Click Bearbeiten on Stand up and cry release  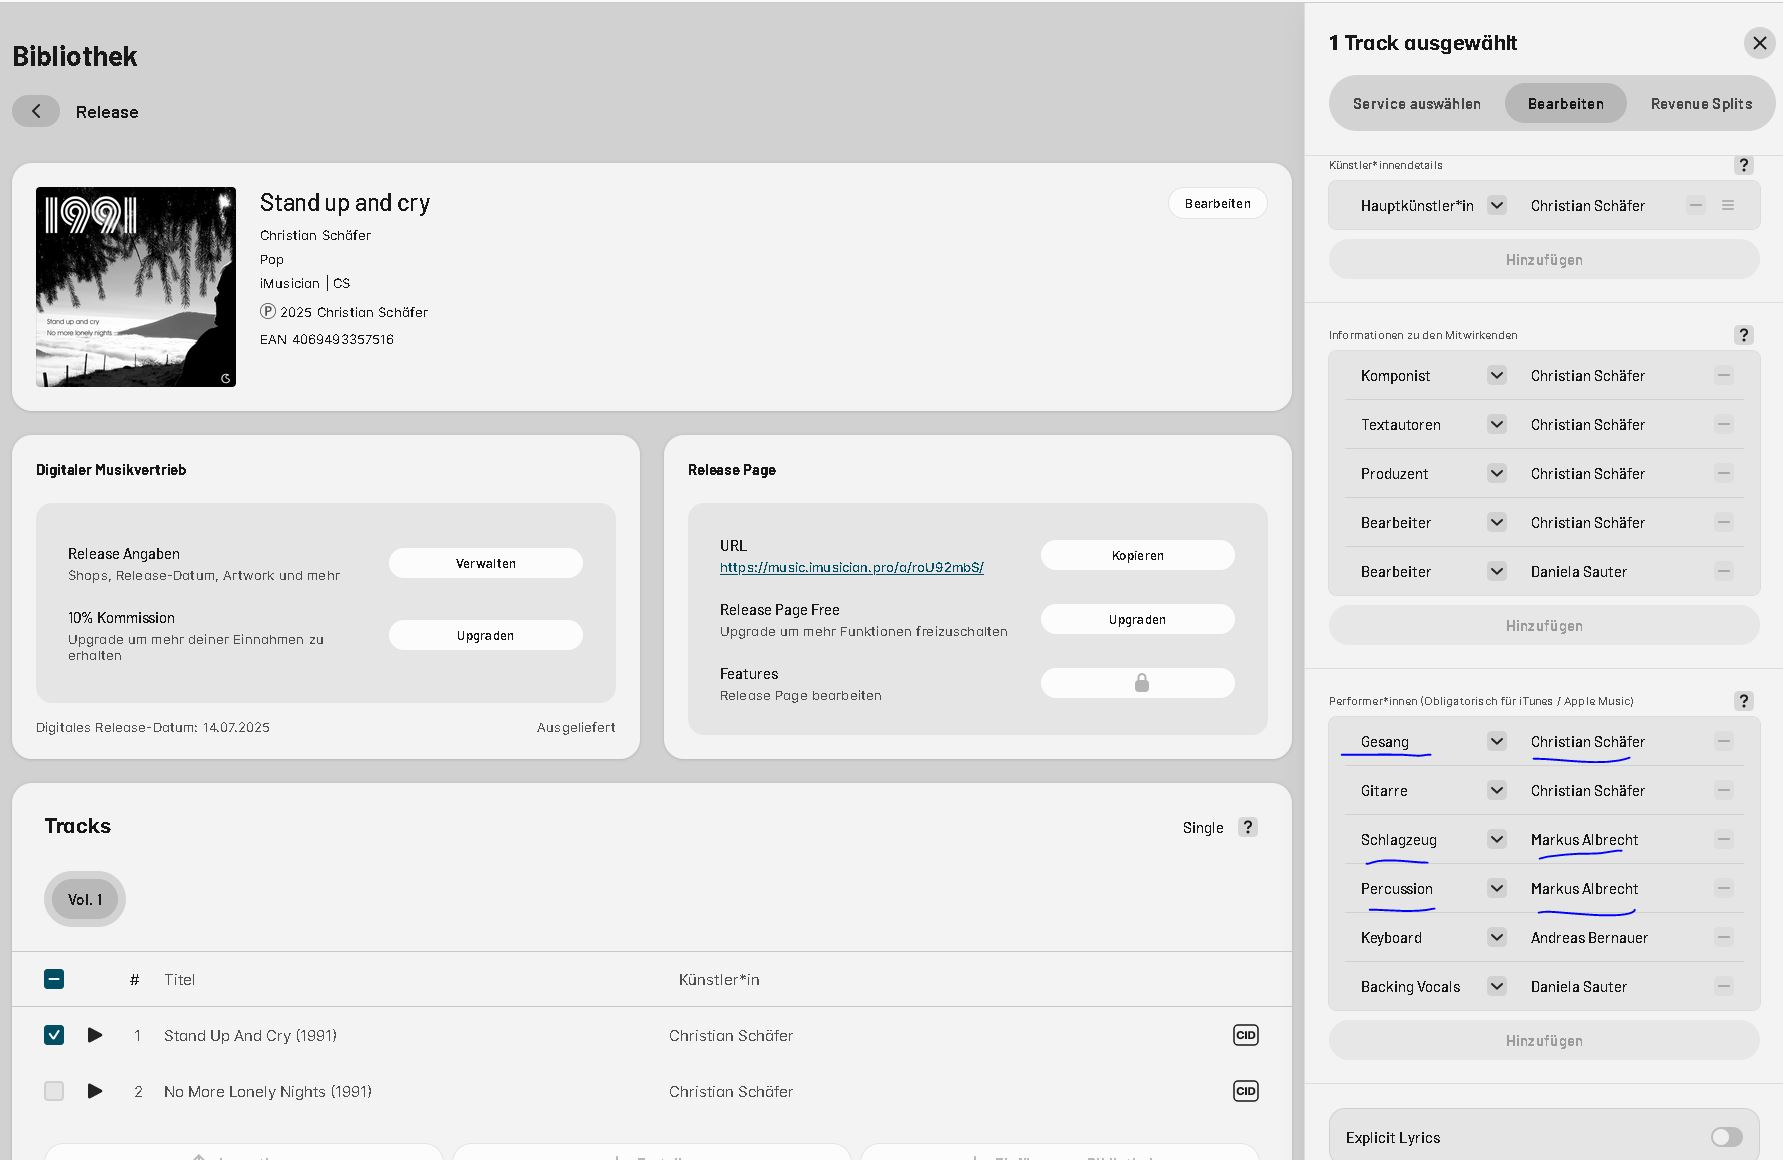click(1218, 203)
